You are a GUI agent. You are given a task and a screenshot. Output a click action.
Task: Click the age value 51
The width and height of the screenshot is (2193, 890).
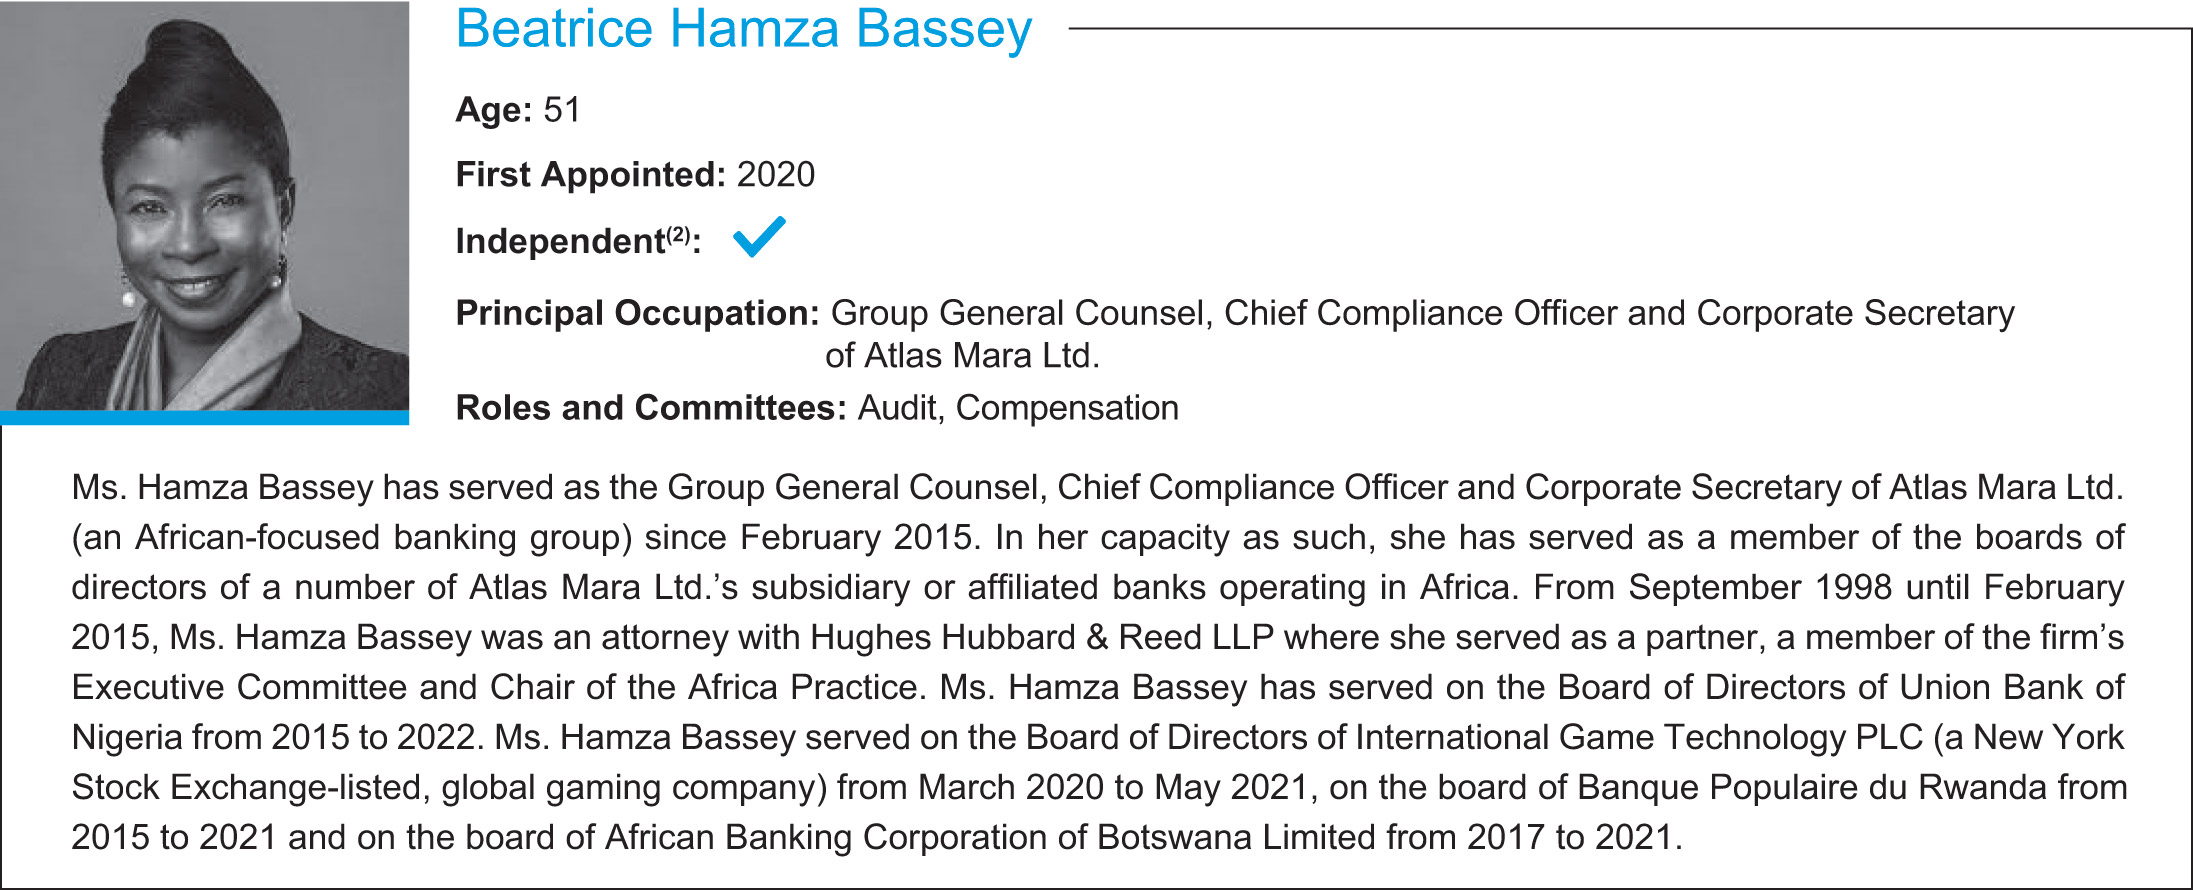click(x=562, y=110)
